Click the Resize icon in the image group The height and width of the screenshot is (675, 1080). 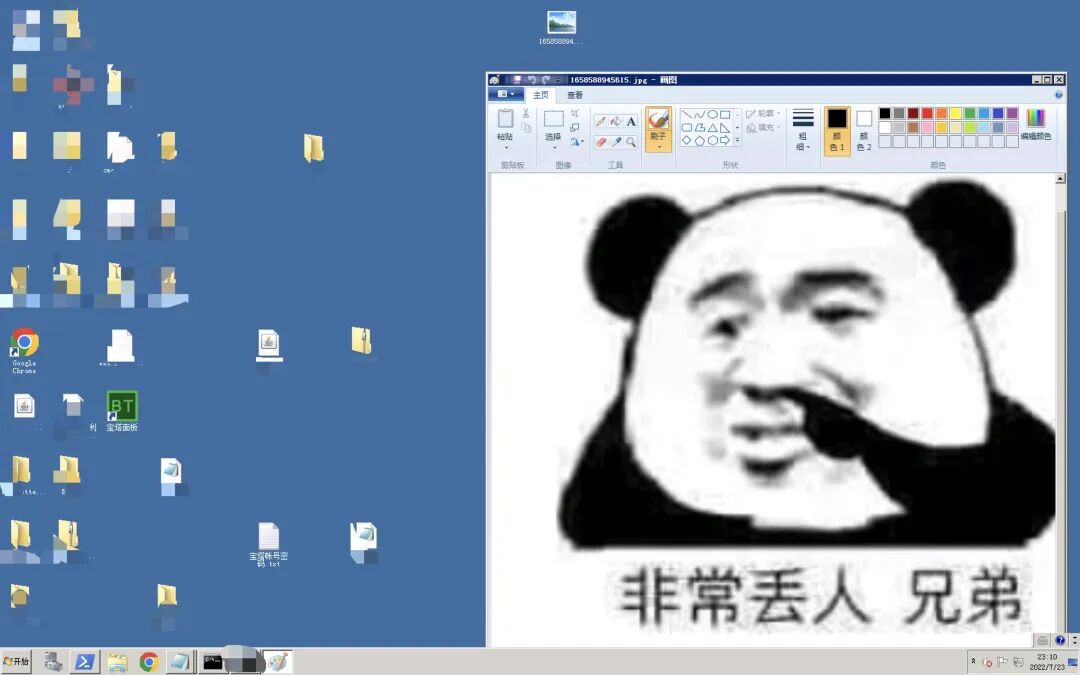tap(574, 127)
